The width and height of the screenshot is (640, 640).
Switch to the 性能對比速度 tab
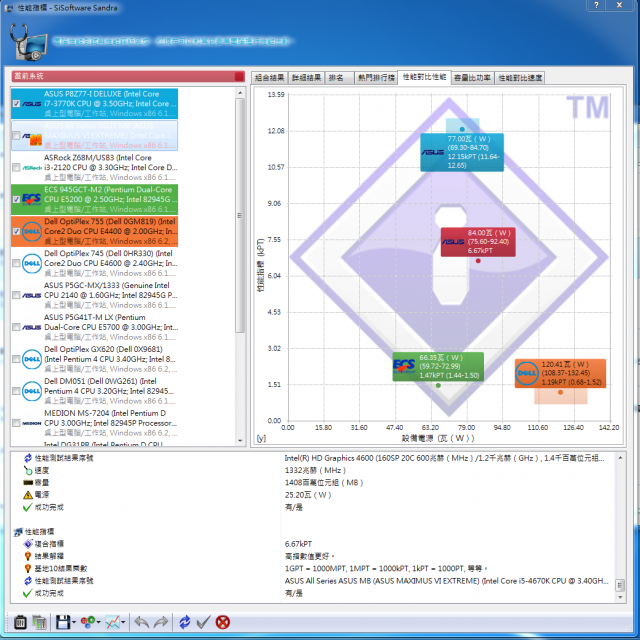(x=520, y=78)
